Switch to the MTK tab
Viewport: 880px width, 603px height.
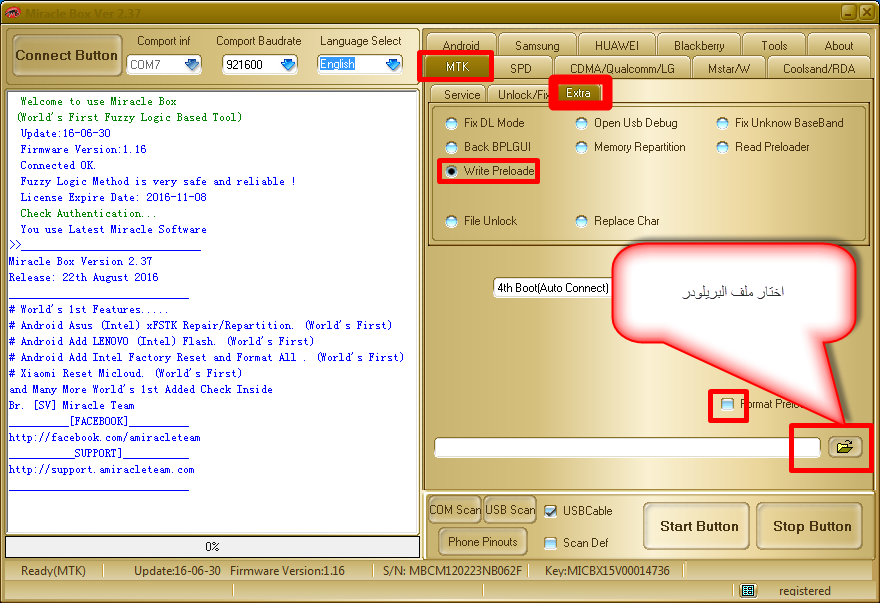pos(457,67)
